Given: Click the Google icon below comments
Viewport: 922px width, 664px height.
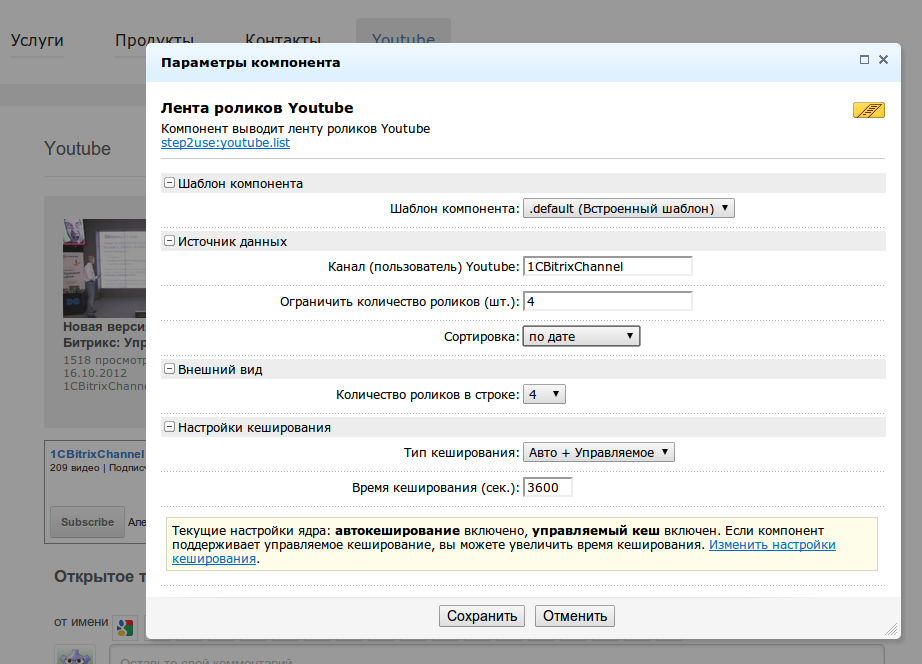Looking at the screenshot, I should click(x=125, y=627).
